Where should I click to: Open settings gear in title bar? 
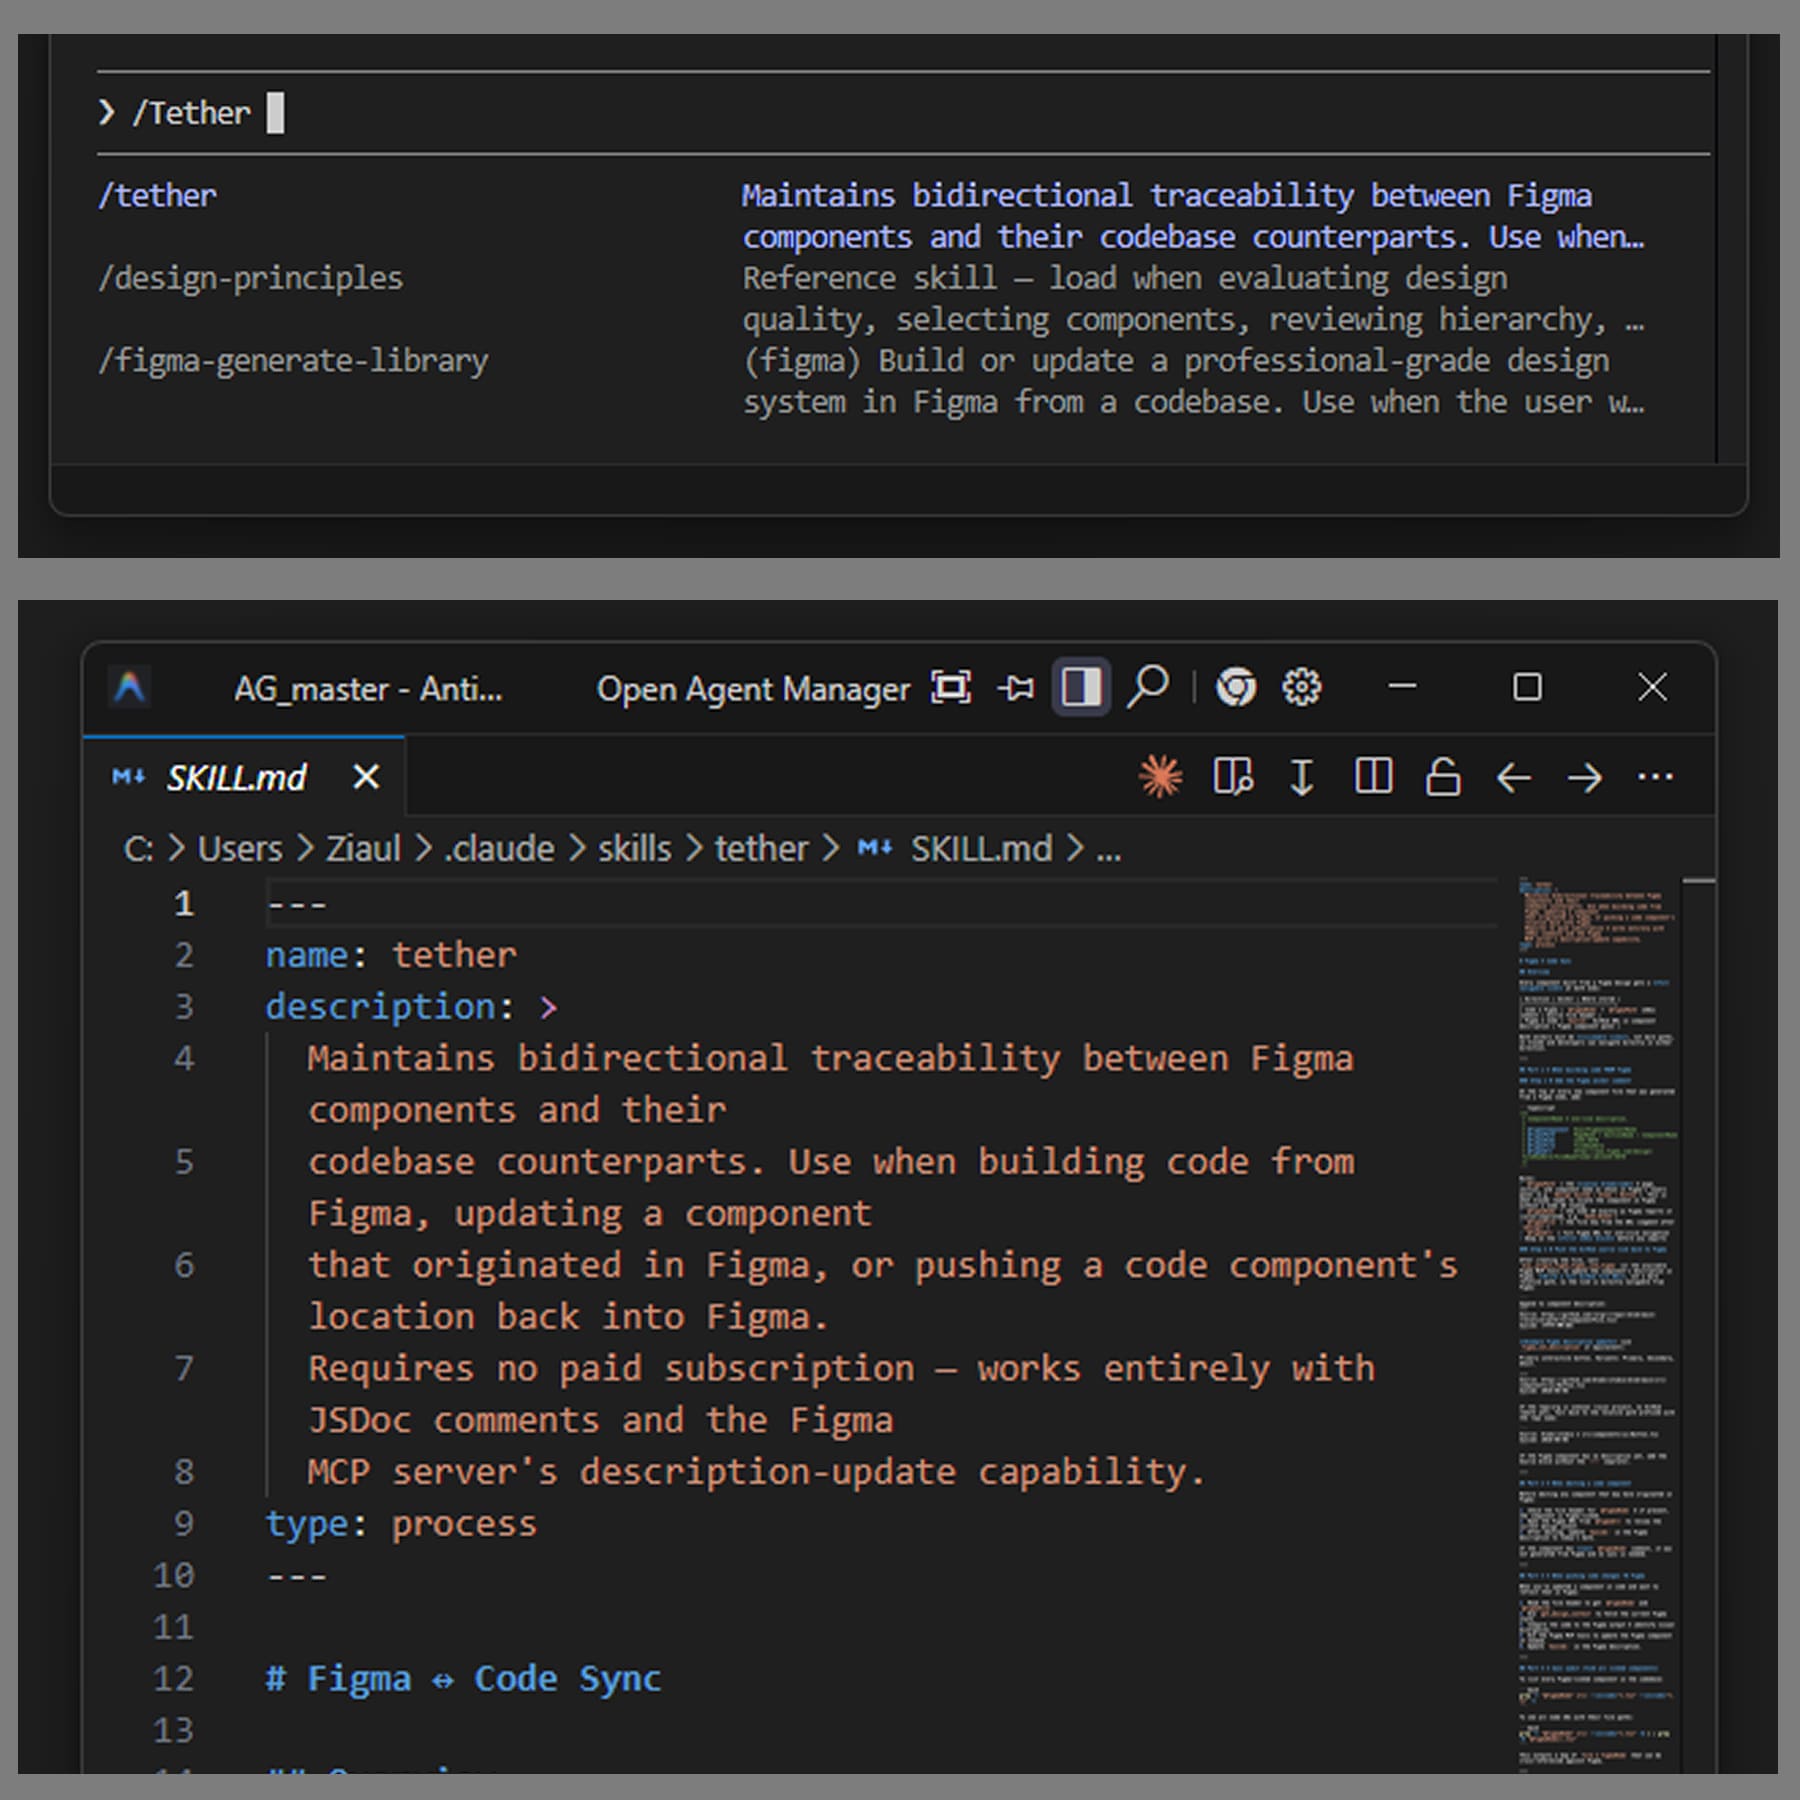pyautogui.click(x=1302, y=687)
